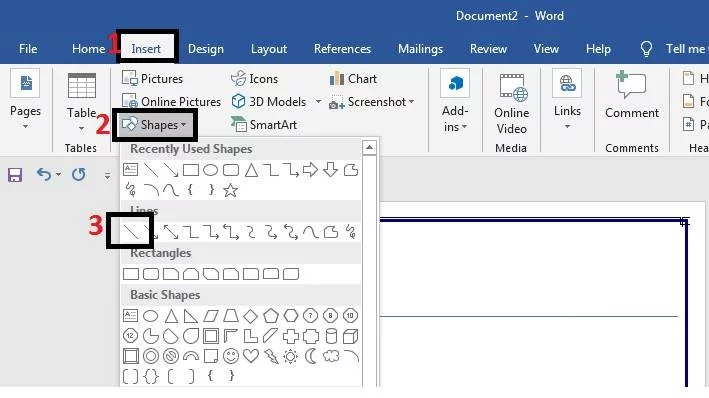Select the Curved Double-Arrow Connector in Lines
Screen dimensions: 709x398
(x=291, y=232)
